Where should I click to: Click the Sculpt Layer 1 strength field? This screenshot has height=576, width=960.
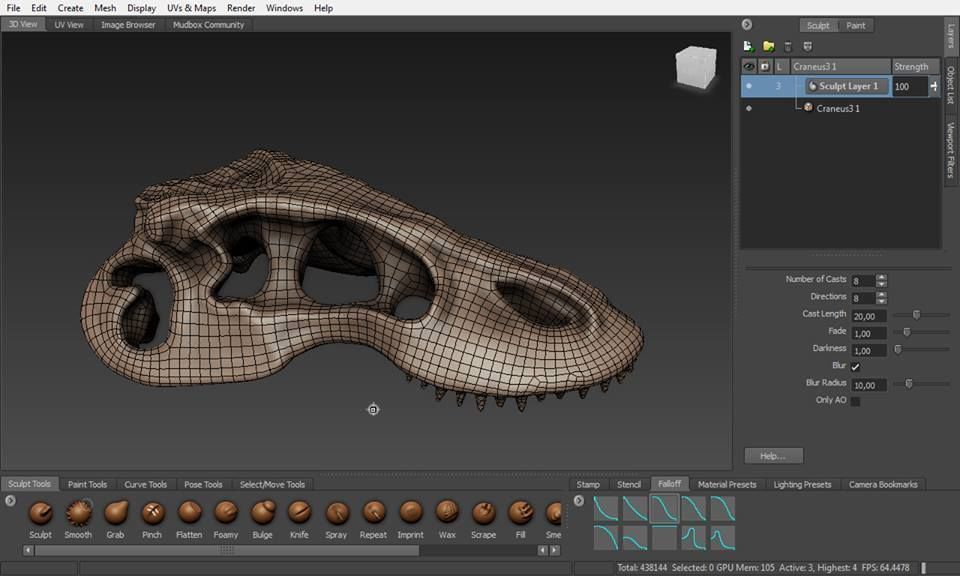[910, 86]
